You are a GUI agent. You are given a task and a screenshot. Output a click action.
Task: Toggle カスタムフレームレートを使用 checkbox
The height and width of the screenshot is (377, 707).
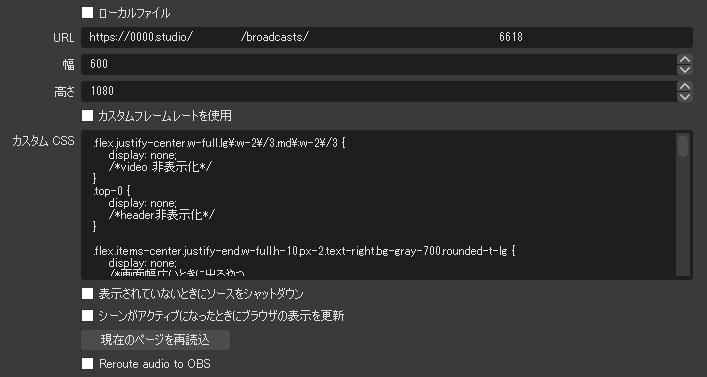point(87,116)
